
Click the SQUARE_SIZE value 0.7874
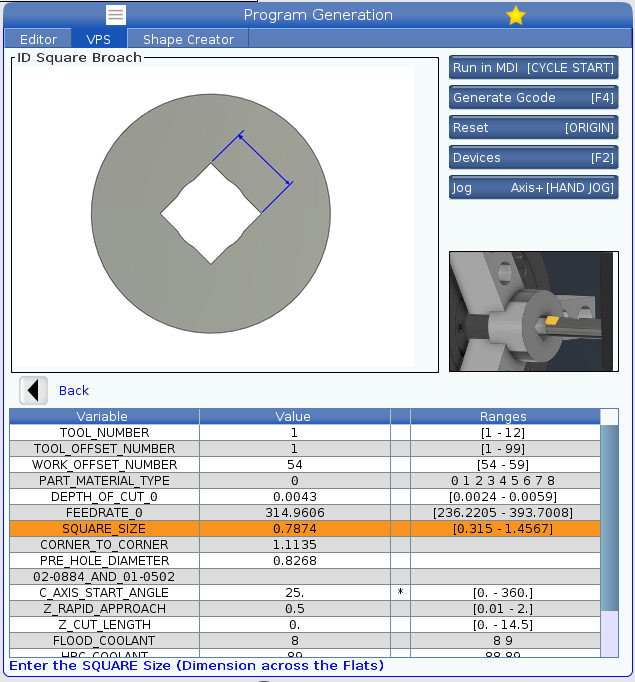[x=295, y=529]
